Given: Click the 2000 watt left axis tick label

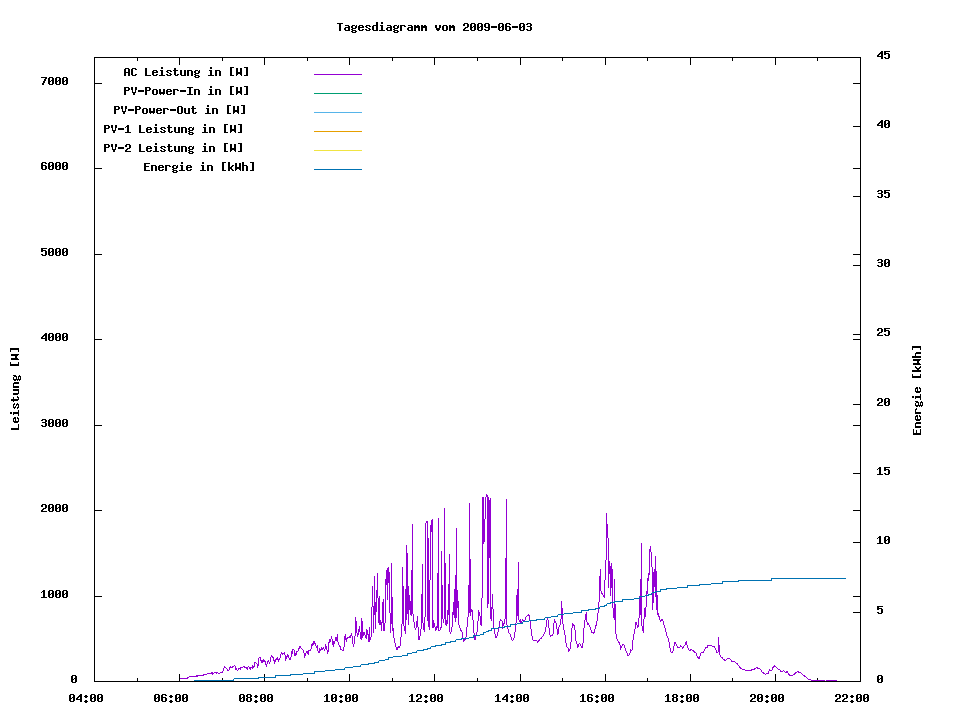Looking at the screenshot, I should (x=54, y=509).
